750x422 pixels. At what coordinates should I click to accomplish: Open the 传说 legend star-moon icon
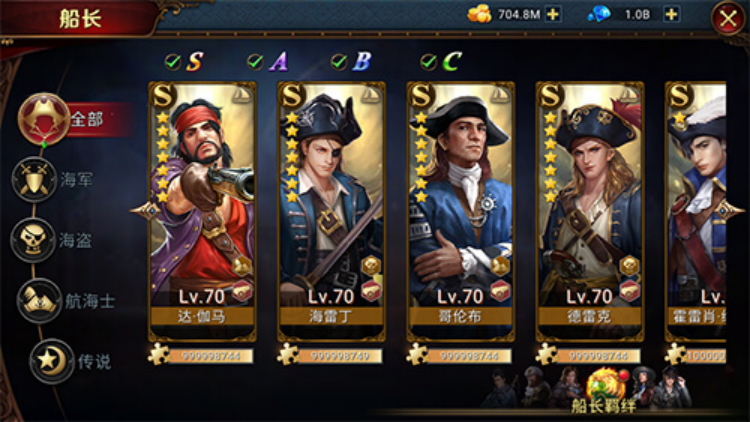pyautogui.click(x=52, y=361)
